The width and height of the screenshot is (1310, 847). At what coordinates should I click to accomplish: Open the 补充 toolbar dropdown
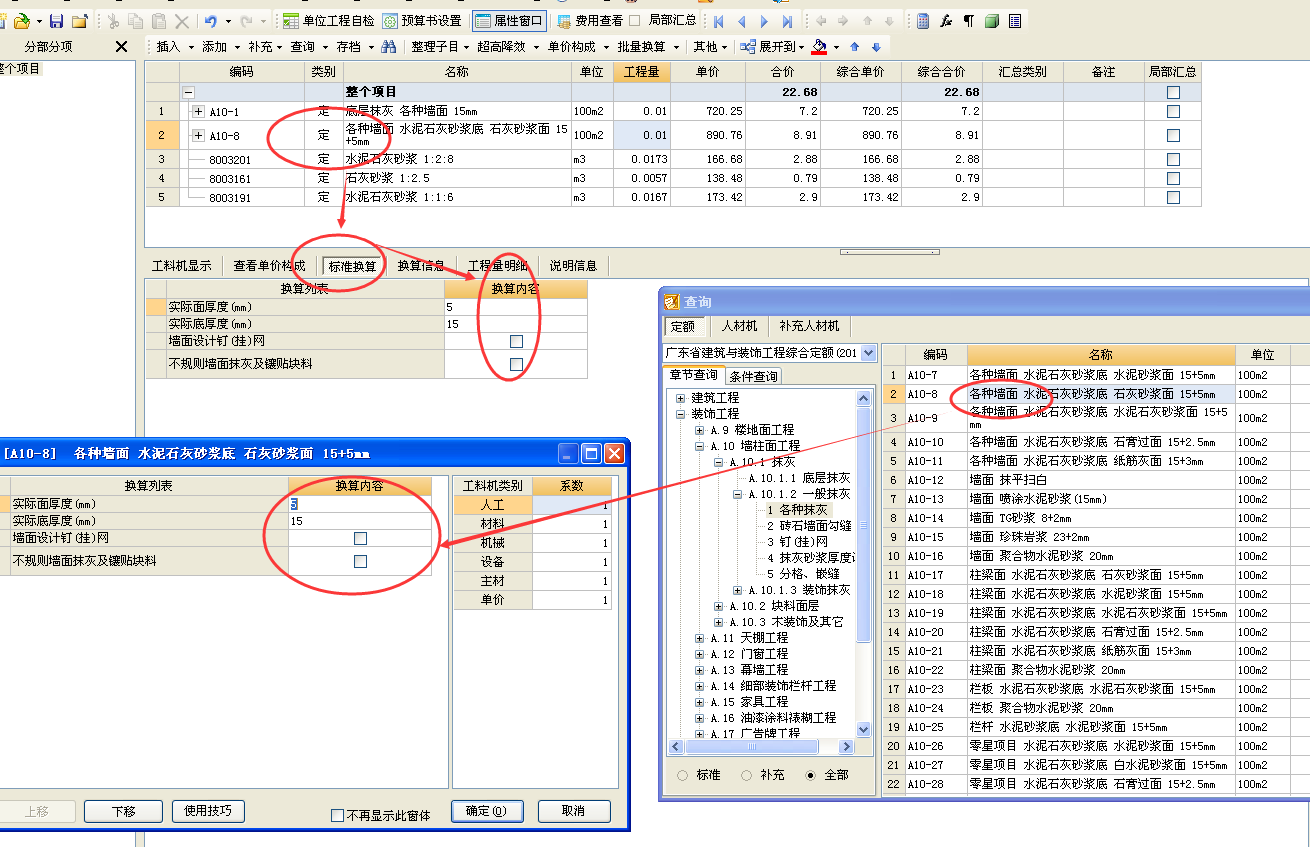265,46
